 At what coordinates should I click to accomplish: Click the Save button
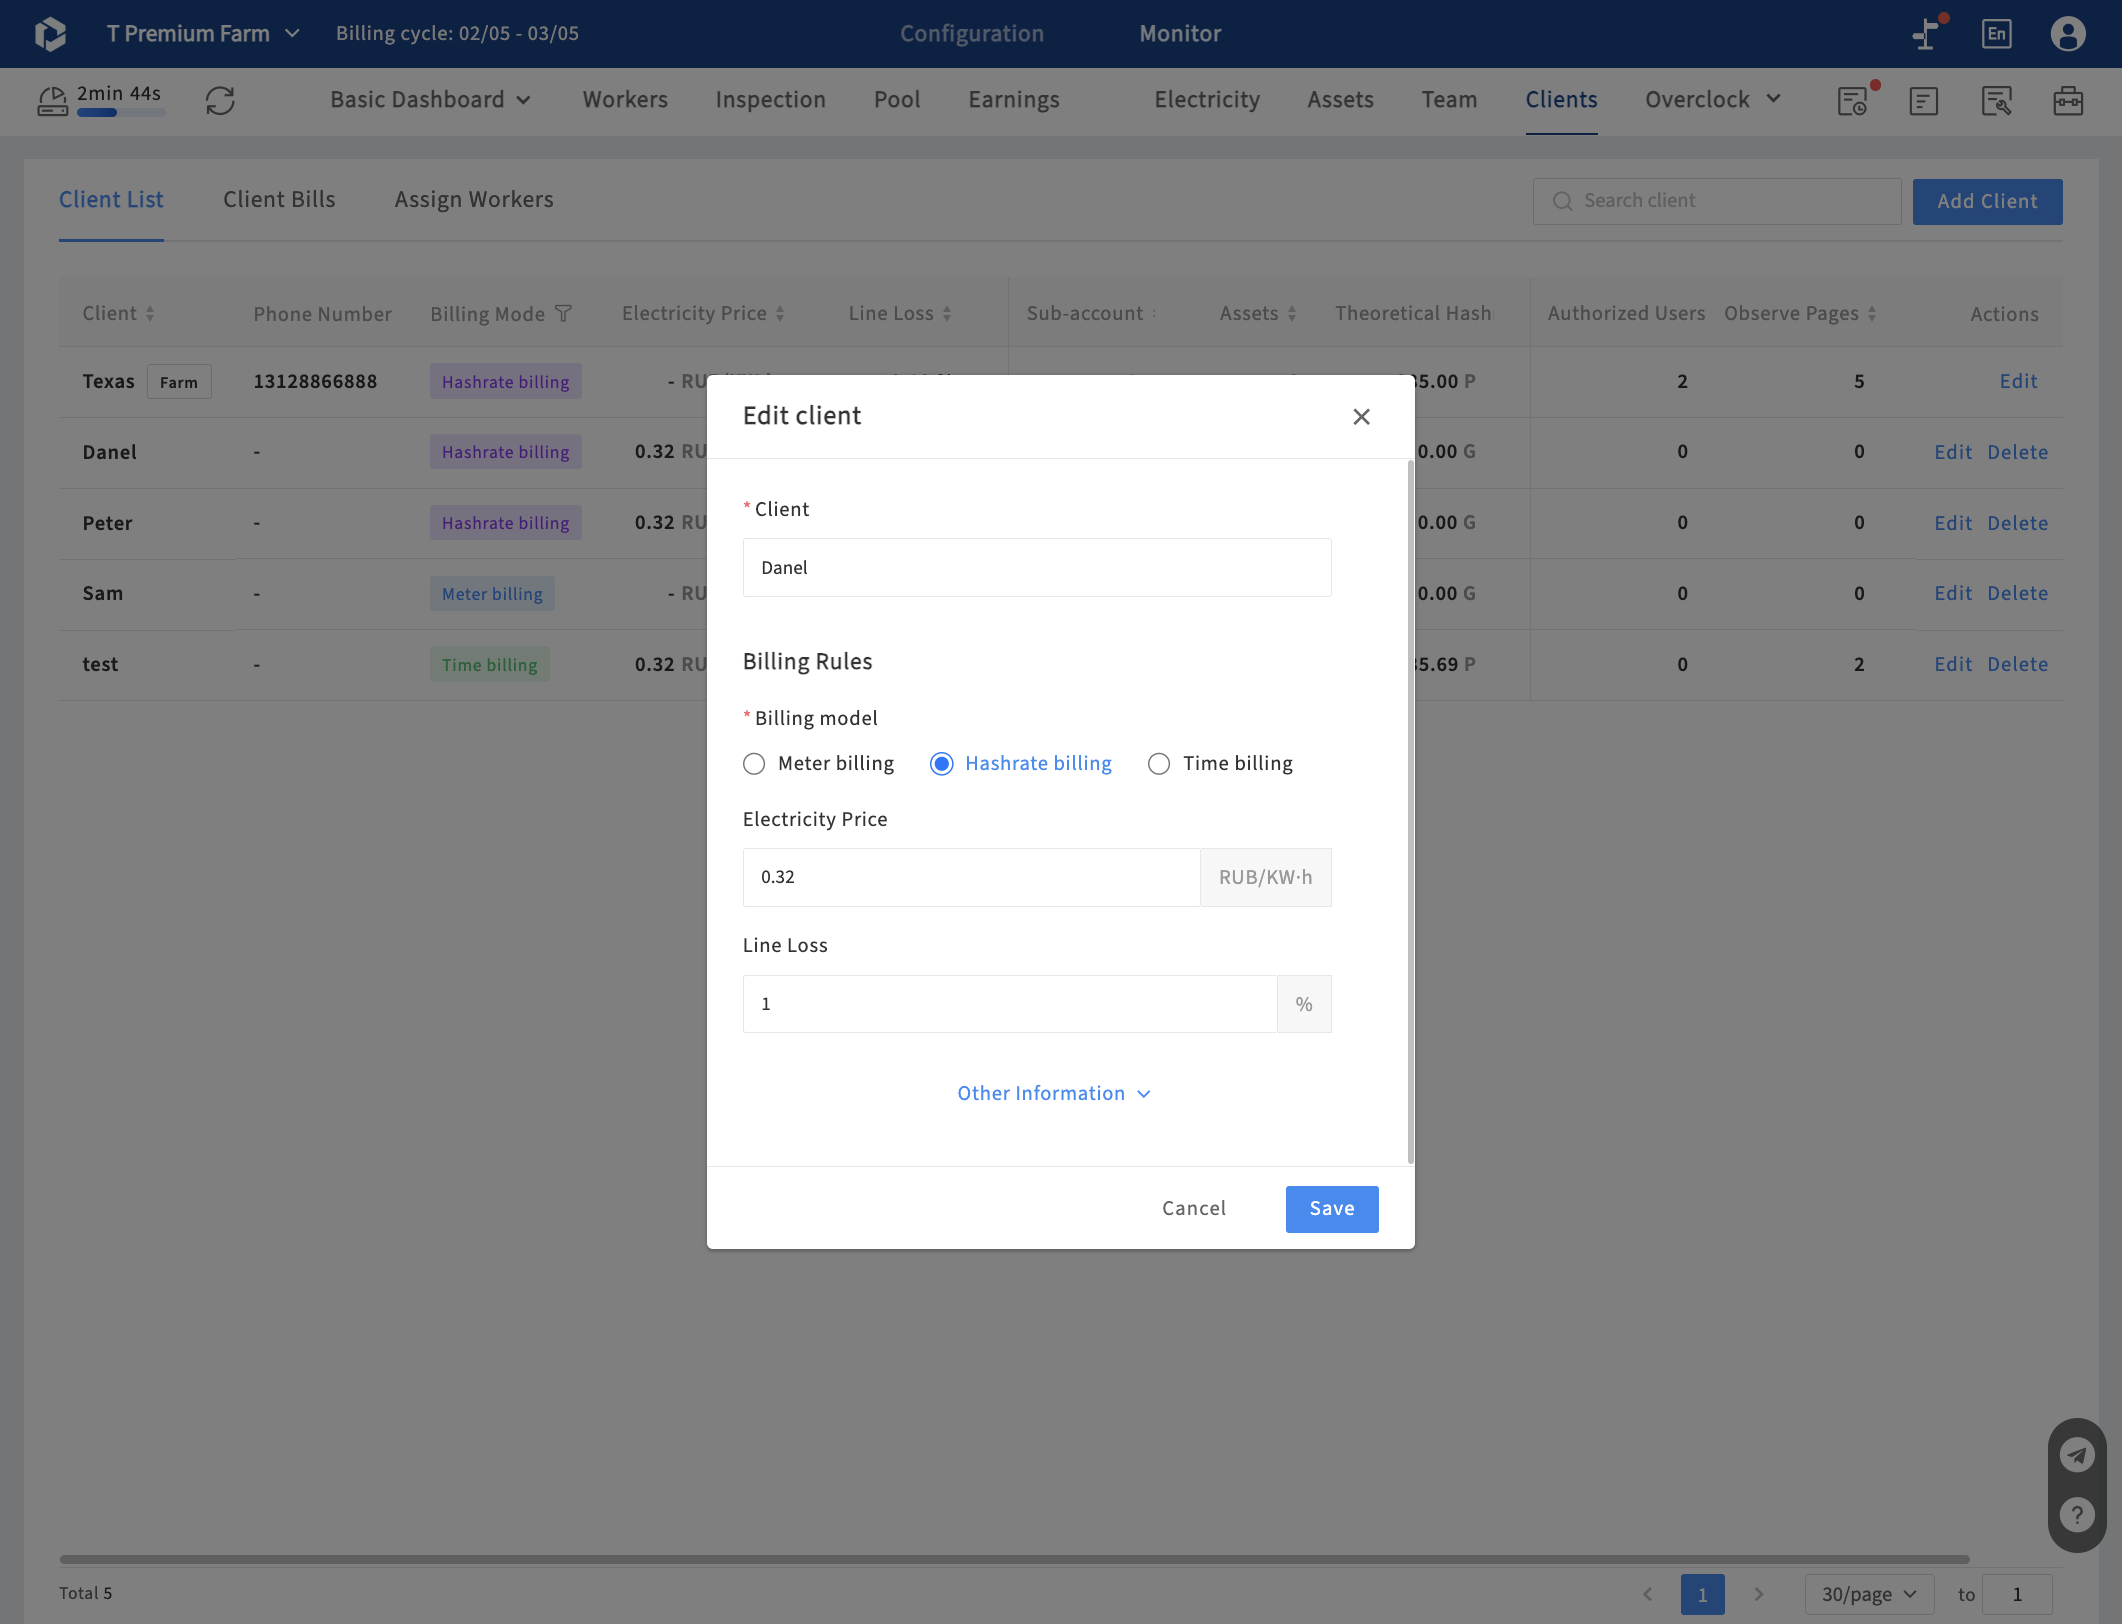pyautogui.click(x=1332, y=1209)
